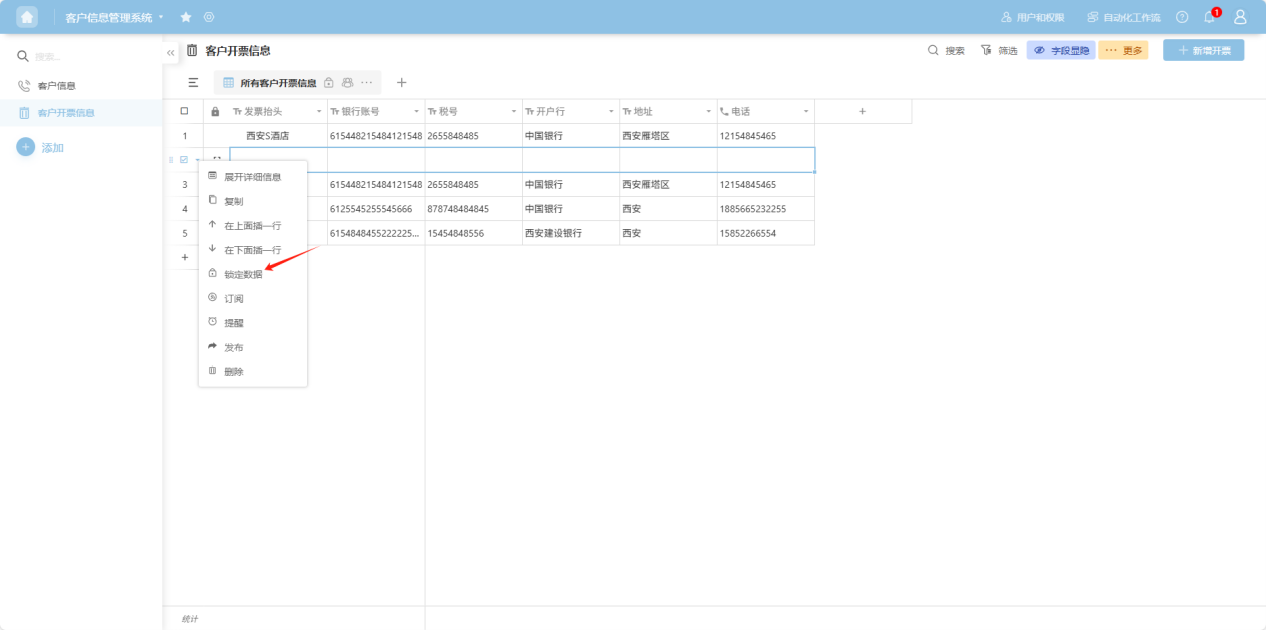Select 在上面插一行 in context menu
Screen dimensions: 1266x630
point(252,225)
